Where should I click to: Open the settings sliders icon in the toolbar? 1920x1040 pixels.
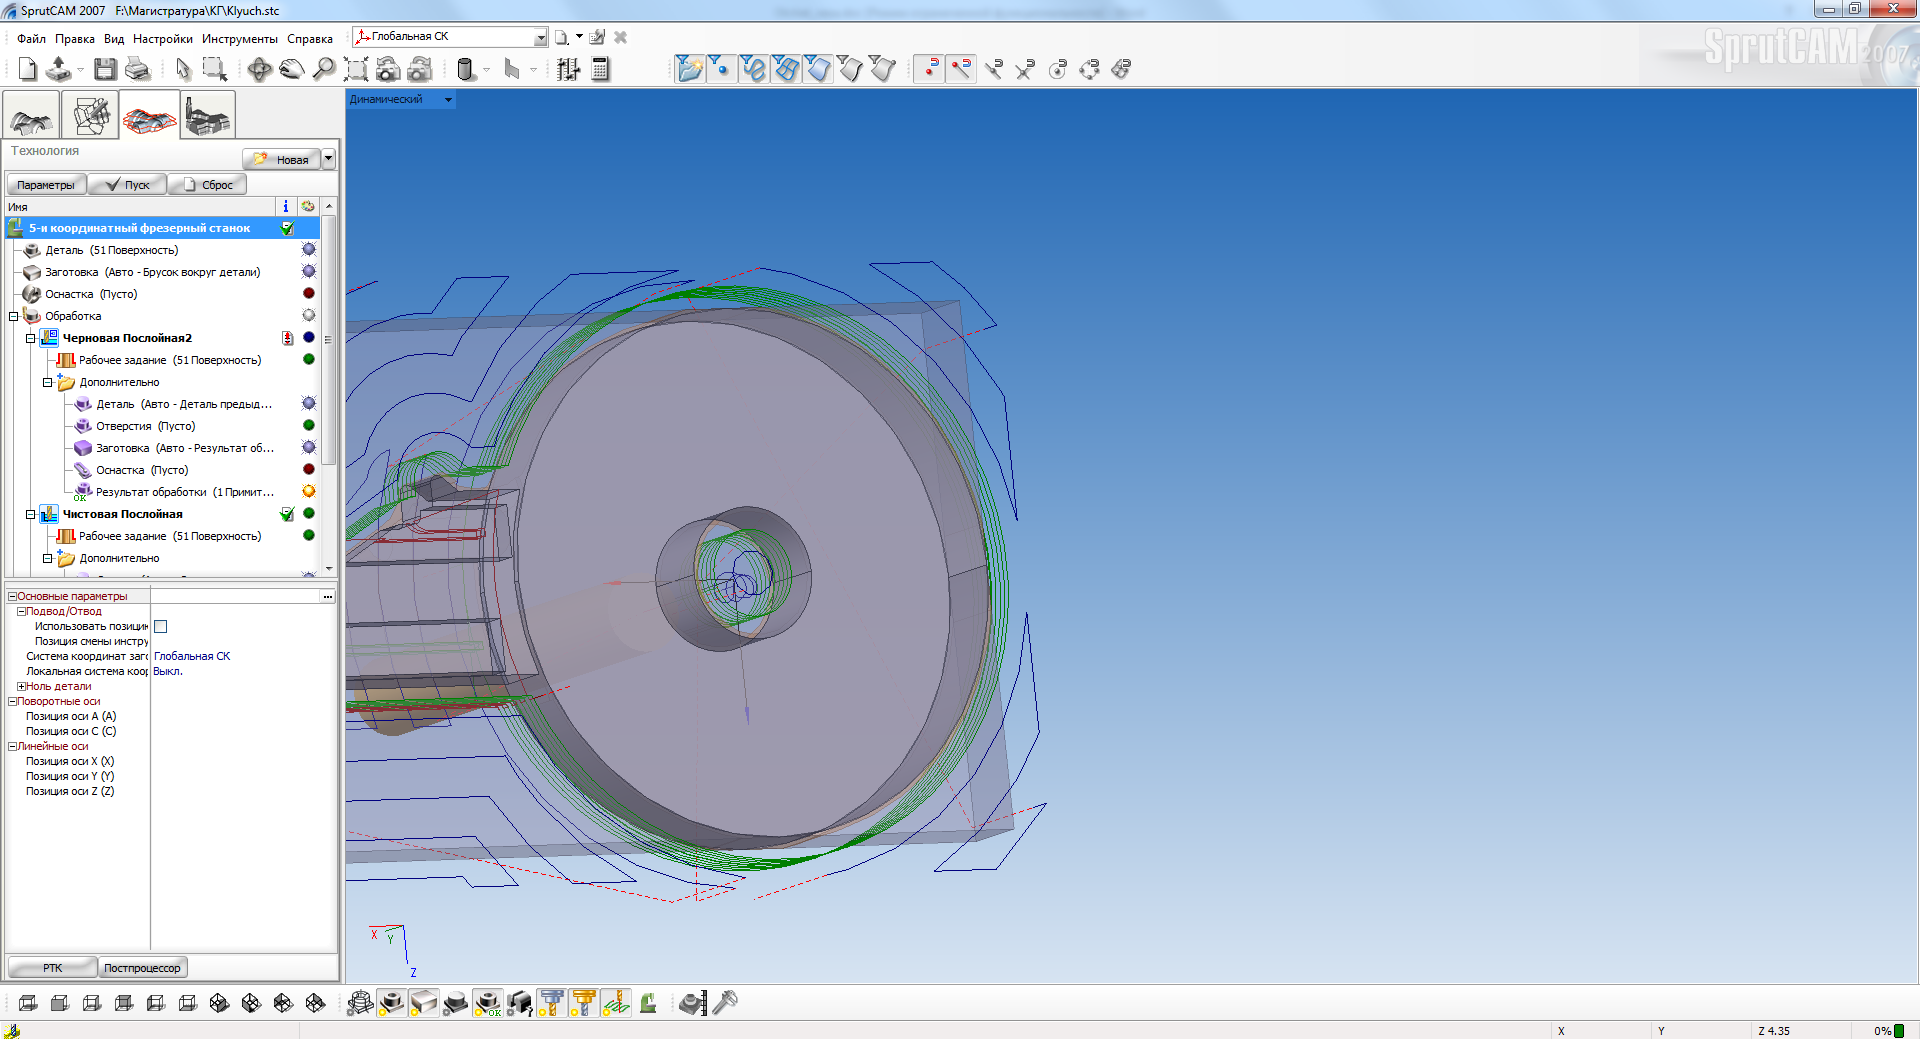(x=568, y=69)
